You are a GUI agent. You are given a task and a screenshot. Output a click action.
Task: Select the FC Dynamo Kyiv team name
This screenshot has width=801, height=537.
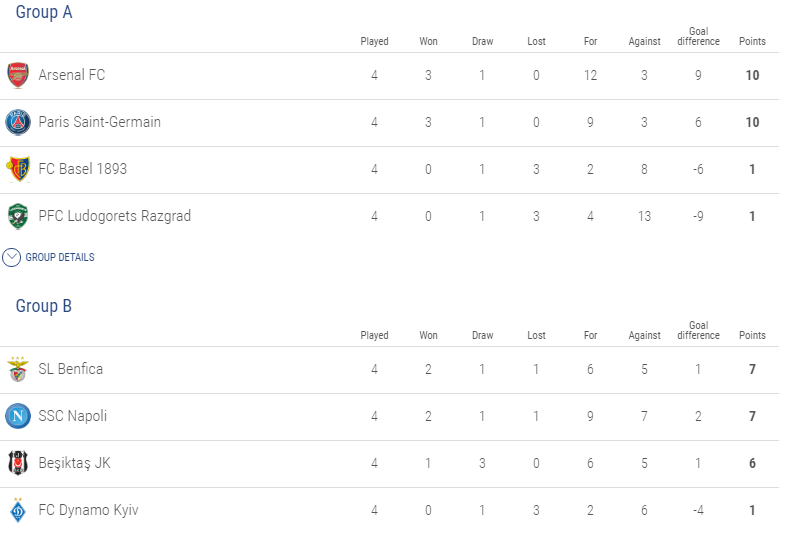point(88,510)
